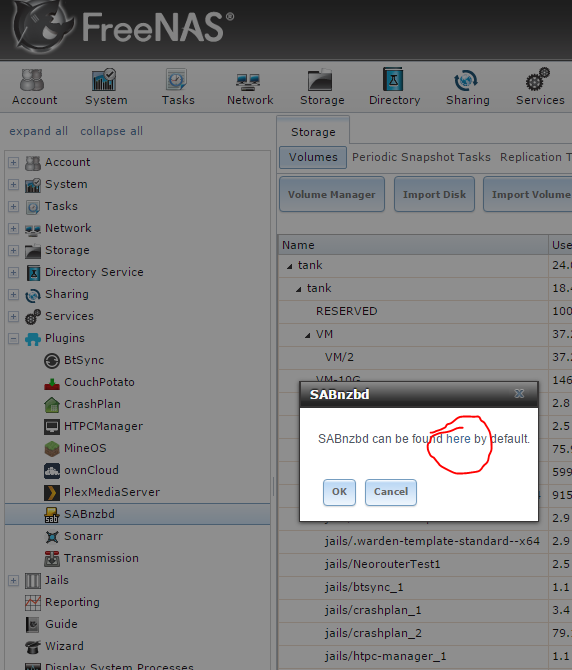This screenshot has width=572, height=670.
Task: Select the VM/2 dataset row
Action: (413, 357)
